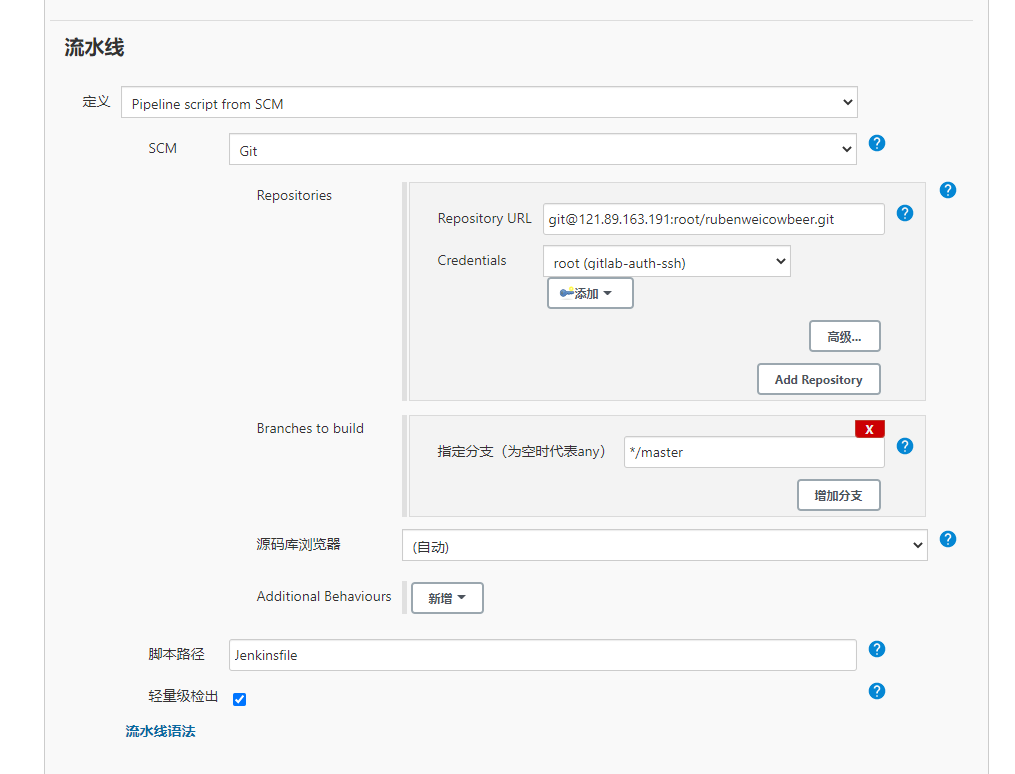Click help icon next to SCM dropdown

click(877, 143)
